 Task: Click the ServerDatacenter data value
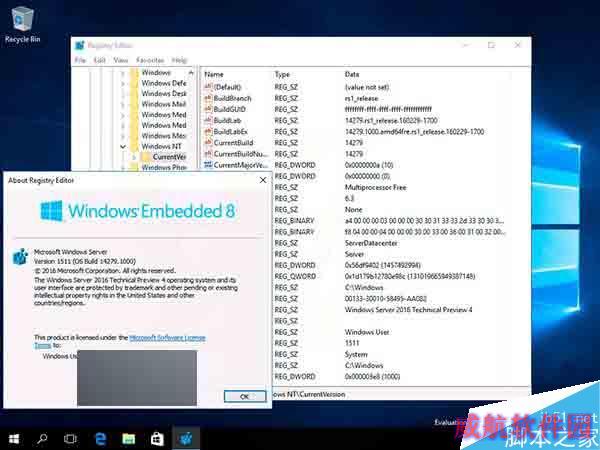[x=371, y=243]
